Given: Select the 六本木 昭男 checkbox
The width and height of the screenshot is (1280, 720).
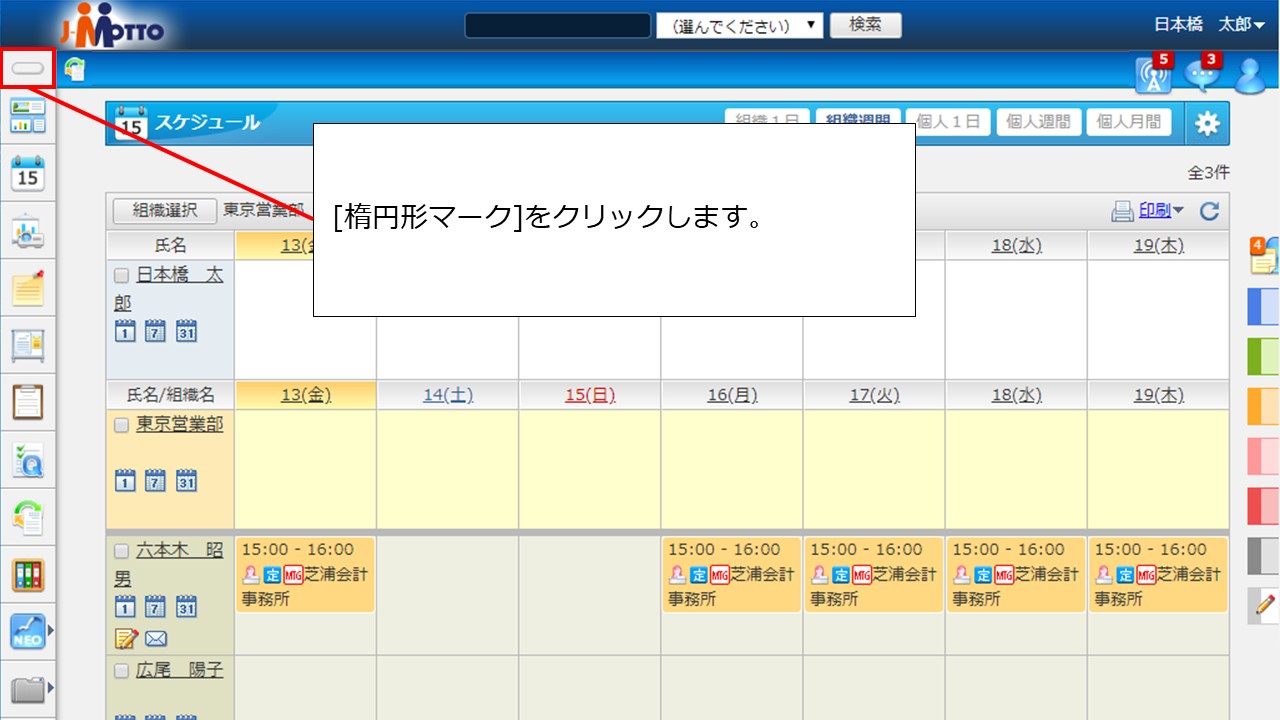Looking at the screenshot, I should pyautogui.click(x=121, y=551).
